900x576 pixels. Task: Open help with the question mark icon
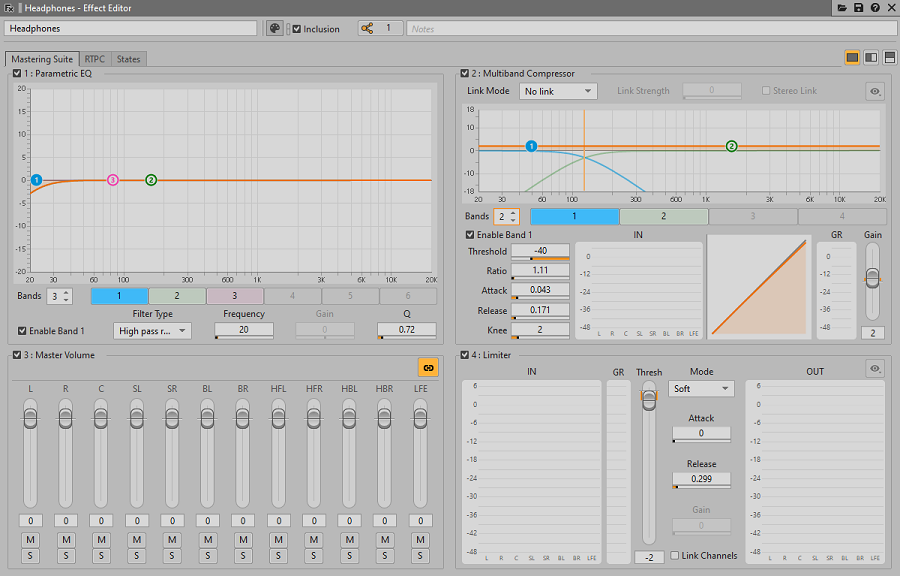[874, 8]
